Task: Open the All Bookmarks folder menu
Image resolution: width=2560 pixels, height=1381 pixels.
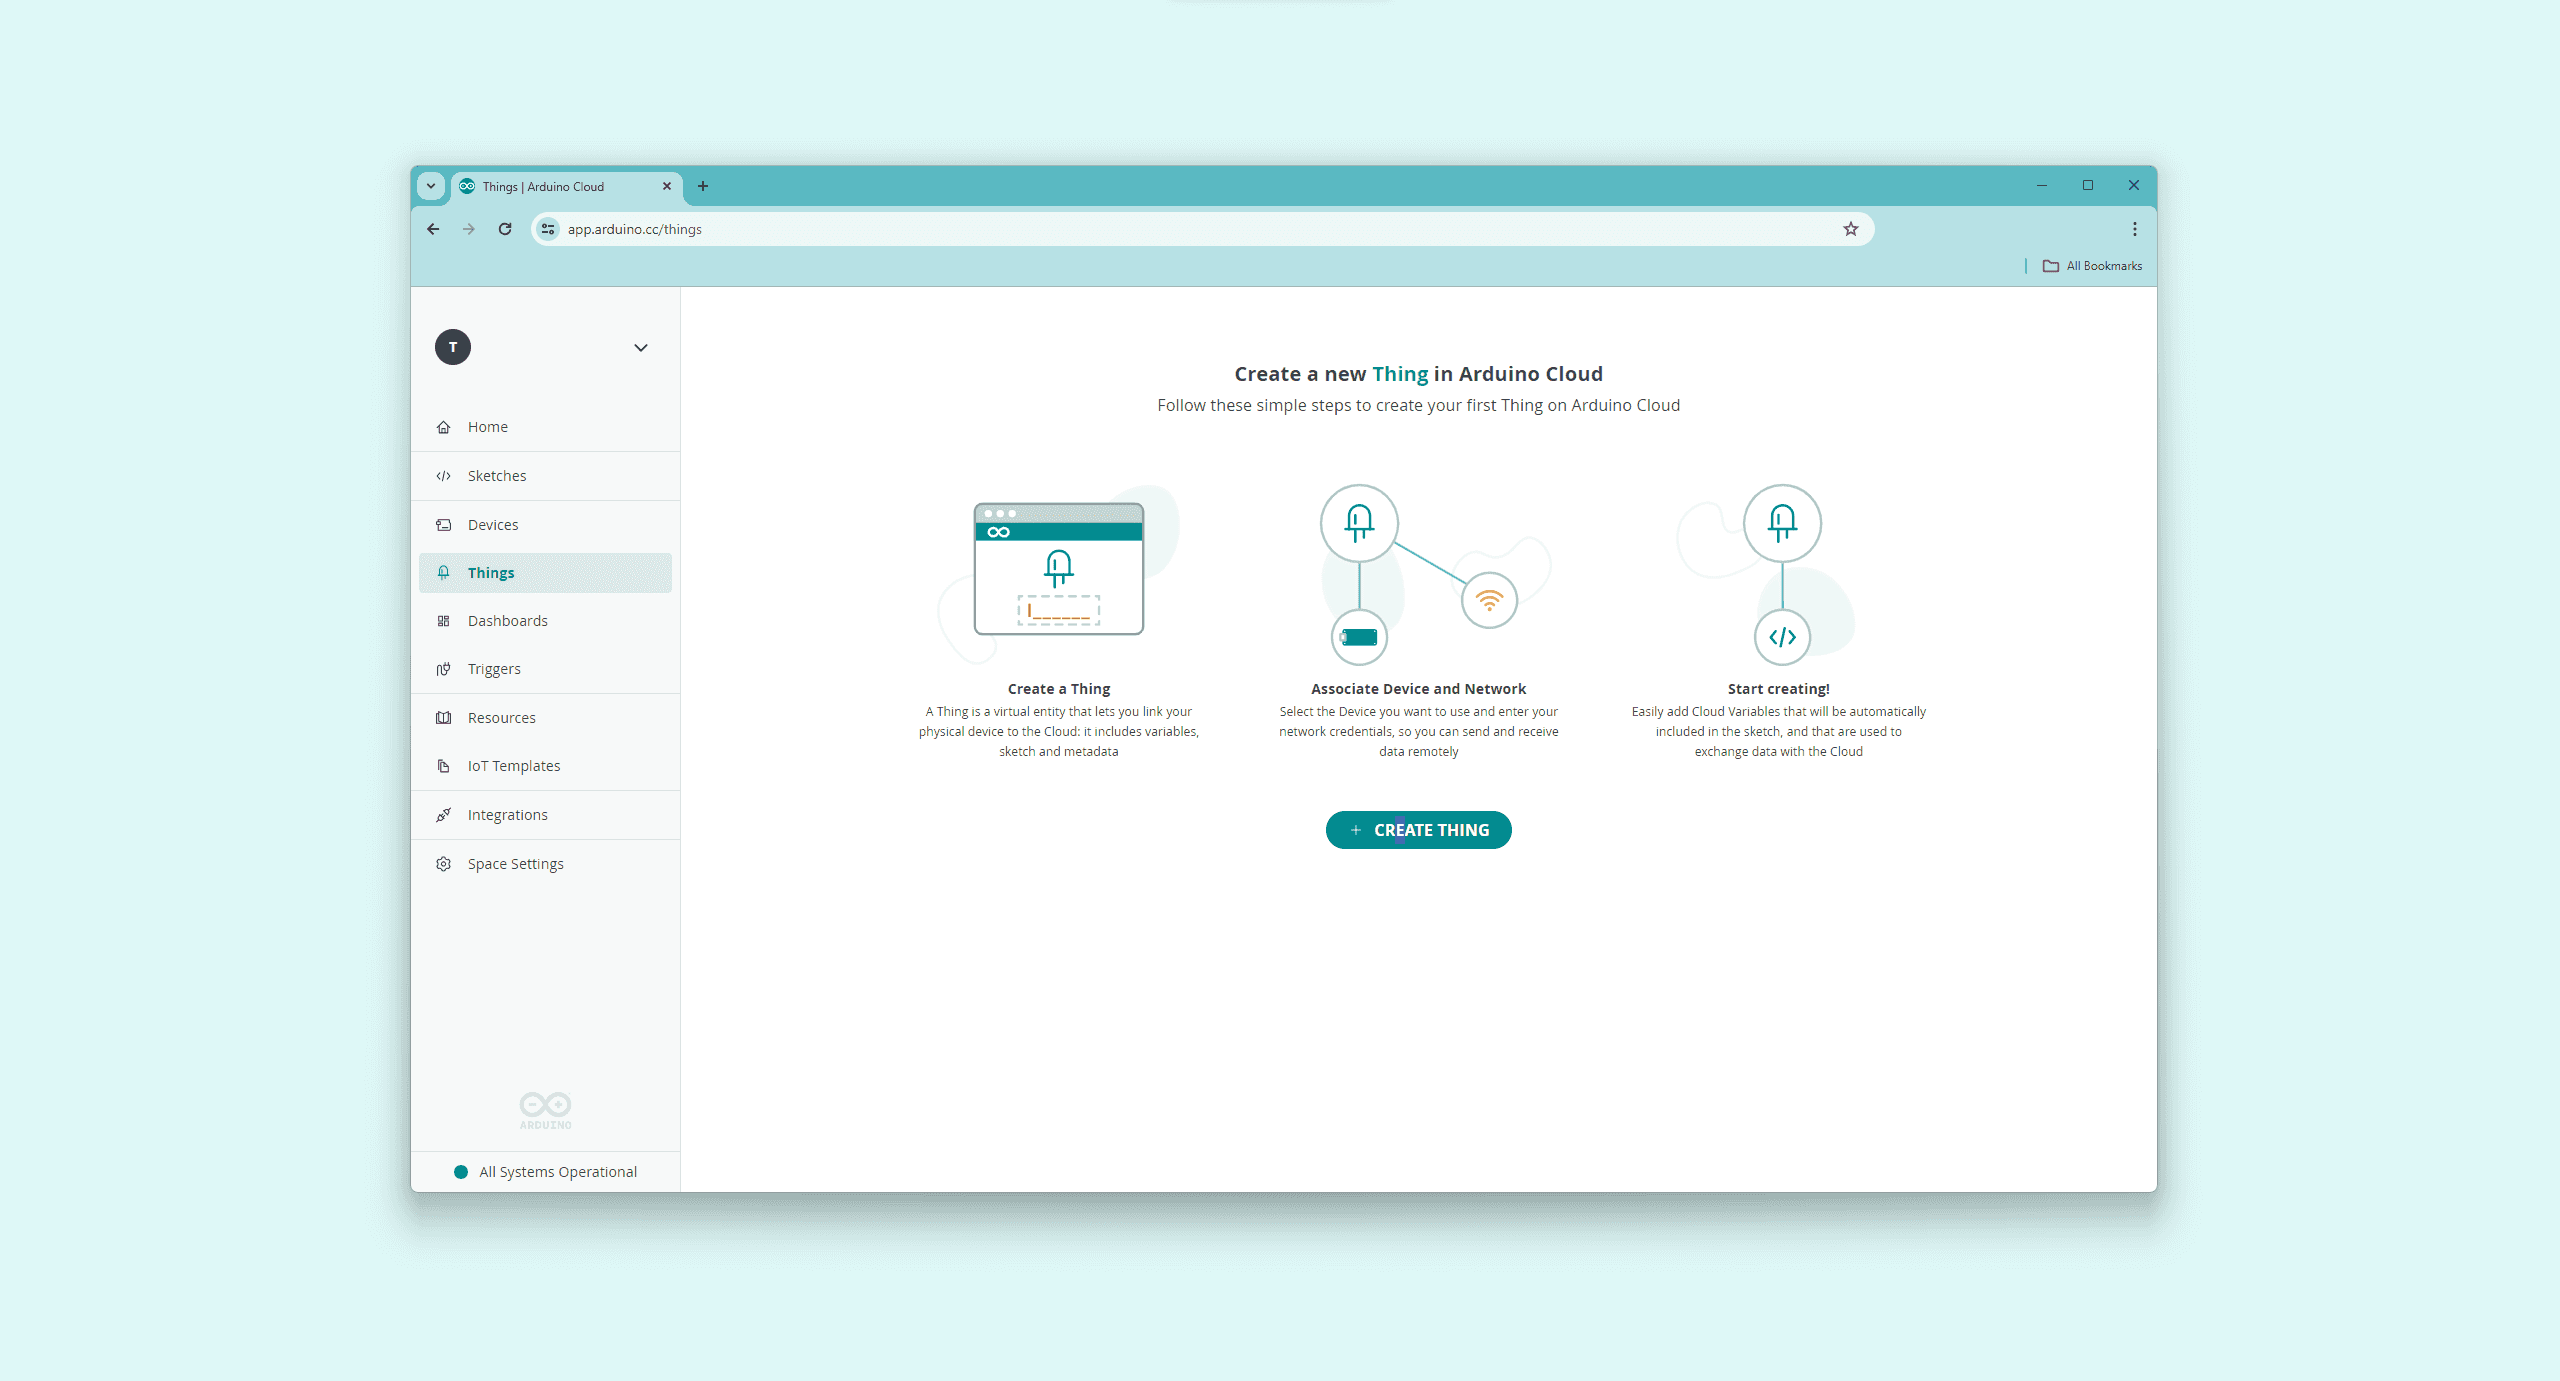Action: 2092,265
